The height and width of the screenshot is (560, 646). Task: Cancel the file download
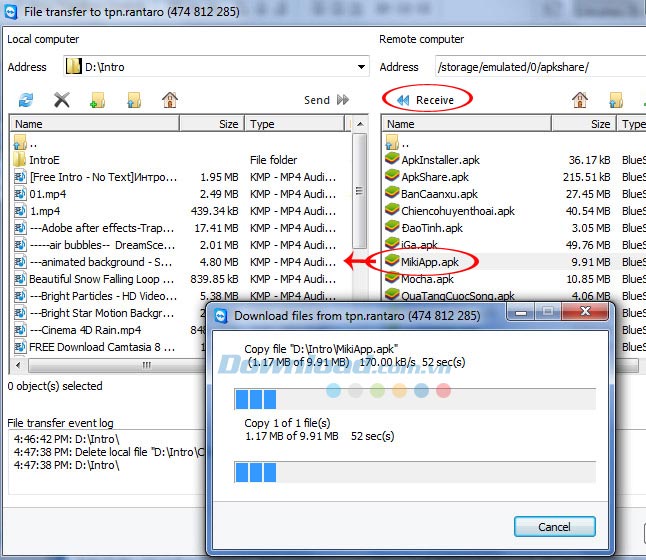click(x=555, y=527)
